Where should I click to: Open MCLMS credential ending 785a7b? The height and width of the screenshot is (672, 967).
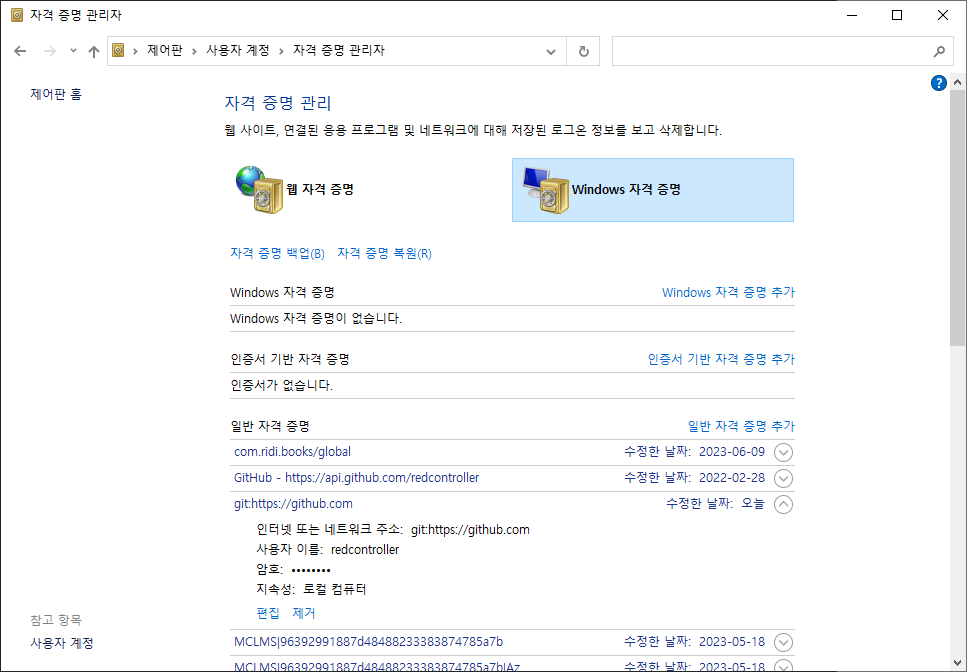(368, 642)
